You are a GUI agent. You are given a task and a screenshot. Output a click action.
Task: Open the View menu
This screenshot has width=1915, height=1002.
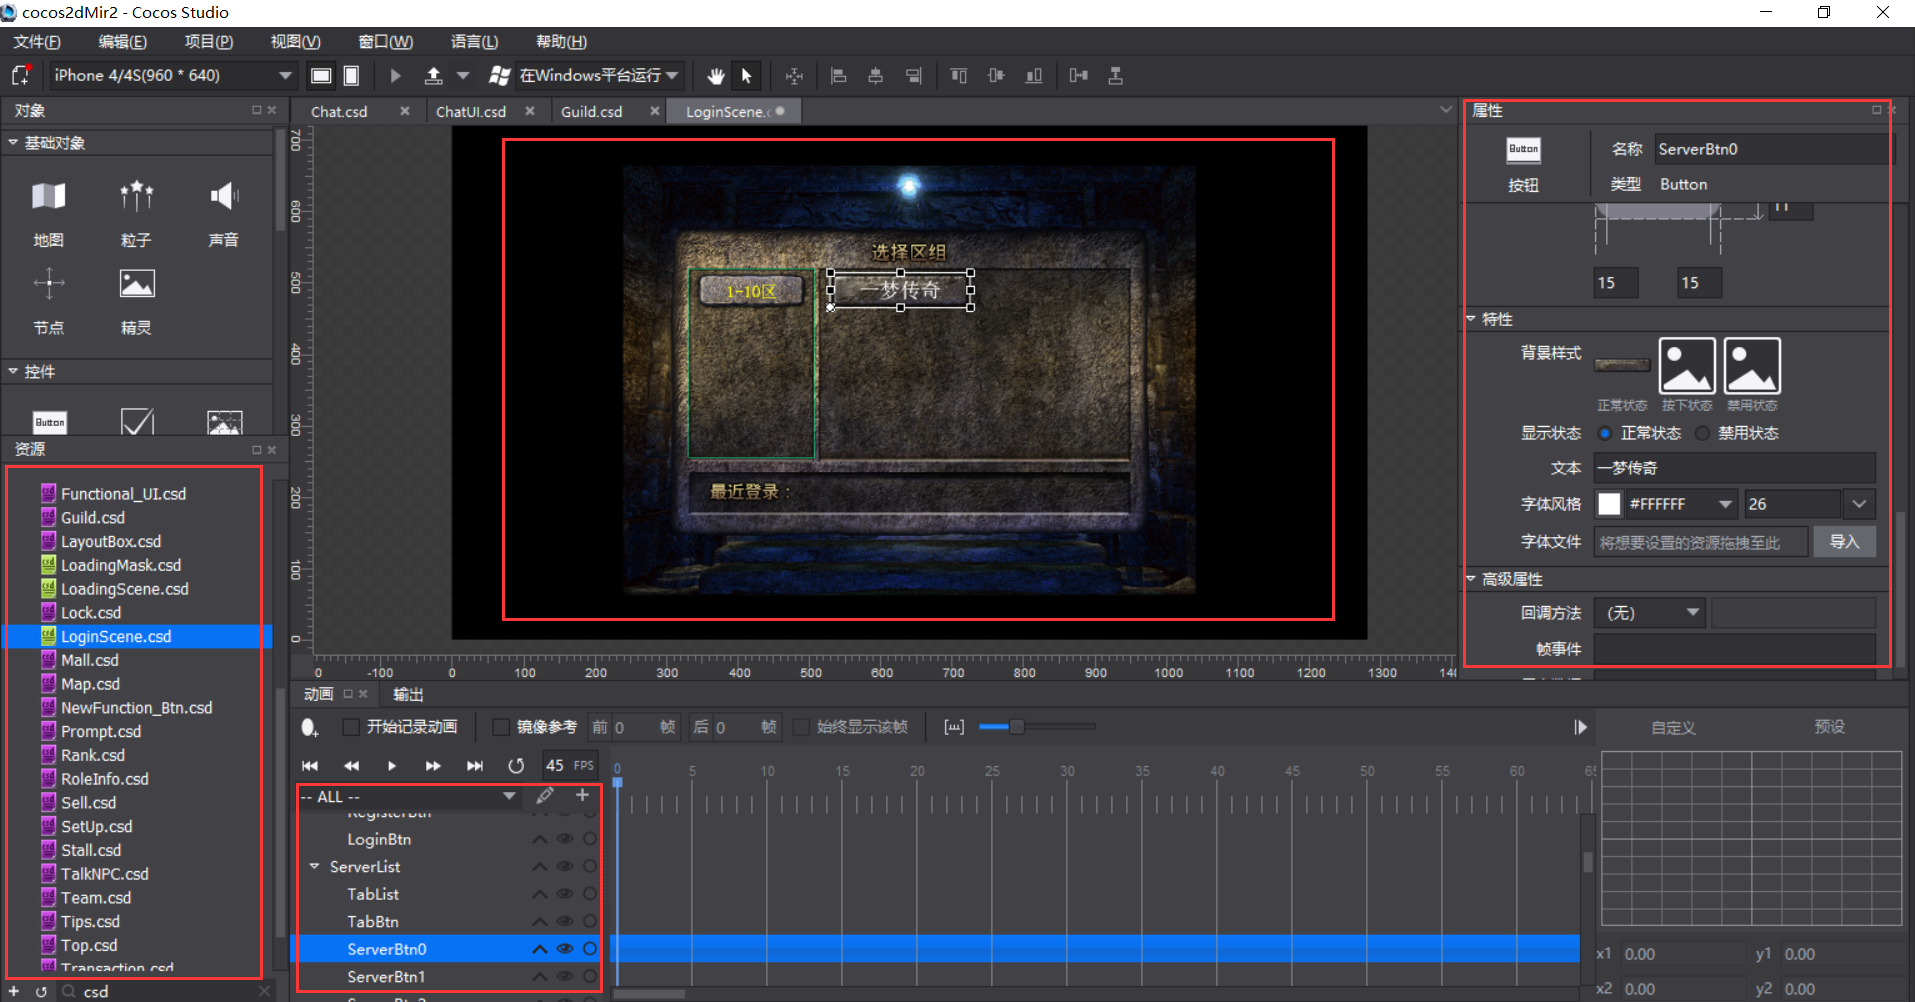295,42
